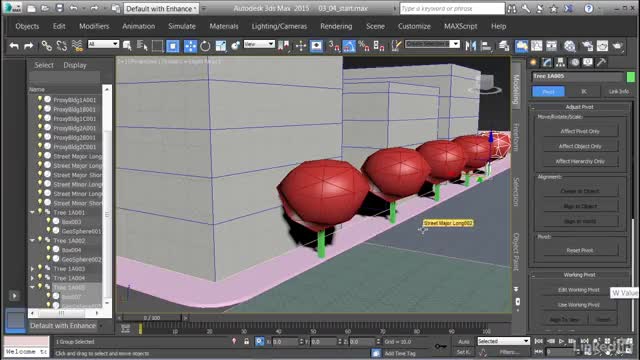Open the Selection Filter All dropdown
Screen dimensions: 640x360
[103, 44]
